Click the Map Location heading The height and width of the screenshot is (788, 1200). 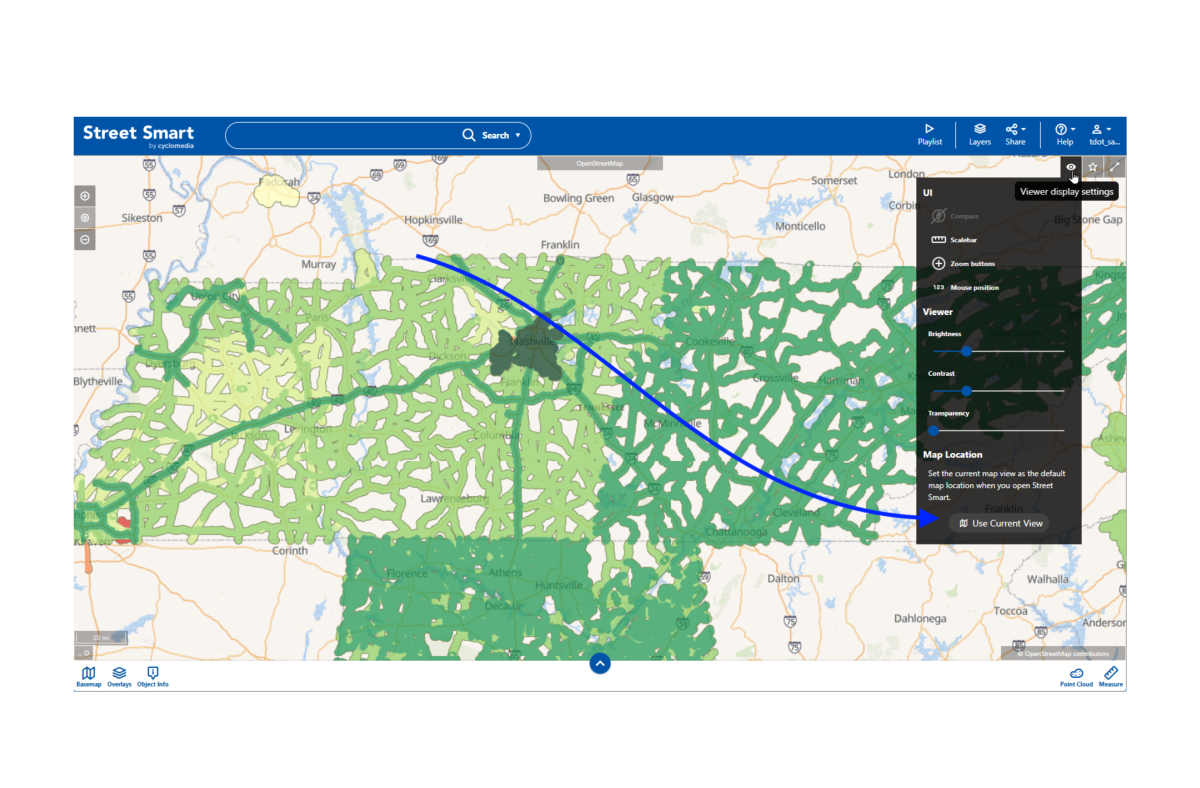pos(952,455)
